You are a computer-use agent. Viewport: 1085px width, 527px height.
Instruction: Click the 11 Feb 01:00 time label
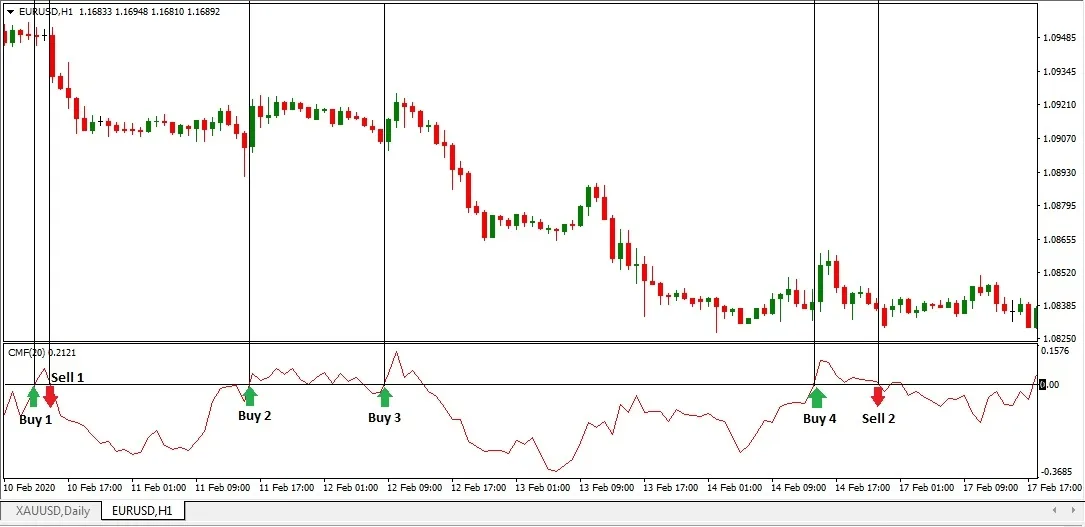point(158,488)
